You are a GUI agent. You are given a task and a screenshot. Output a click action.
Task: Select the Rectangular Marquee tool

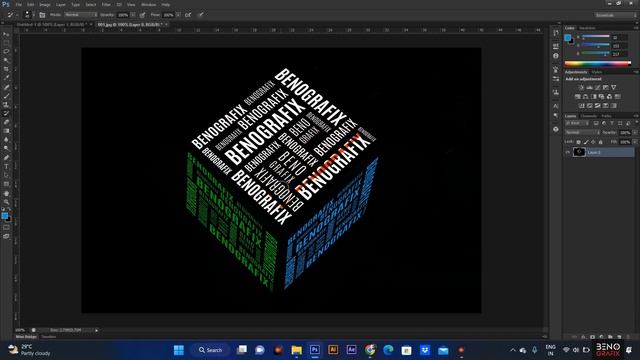[6, 43]
